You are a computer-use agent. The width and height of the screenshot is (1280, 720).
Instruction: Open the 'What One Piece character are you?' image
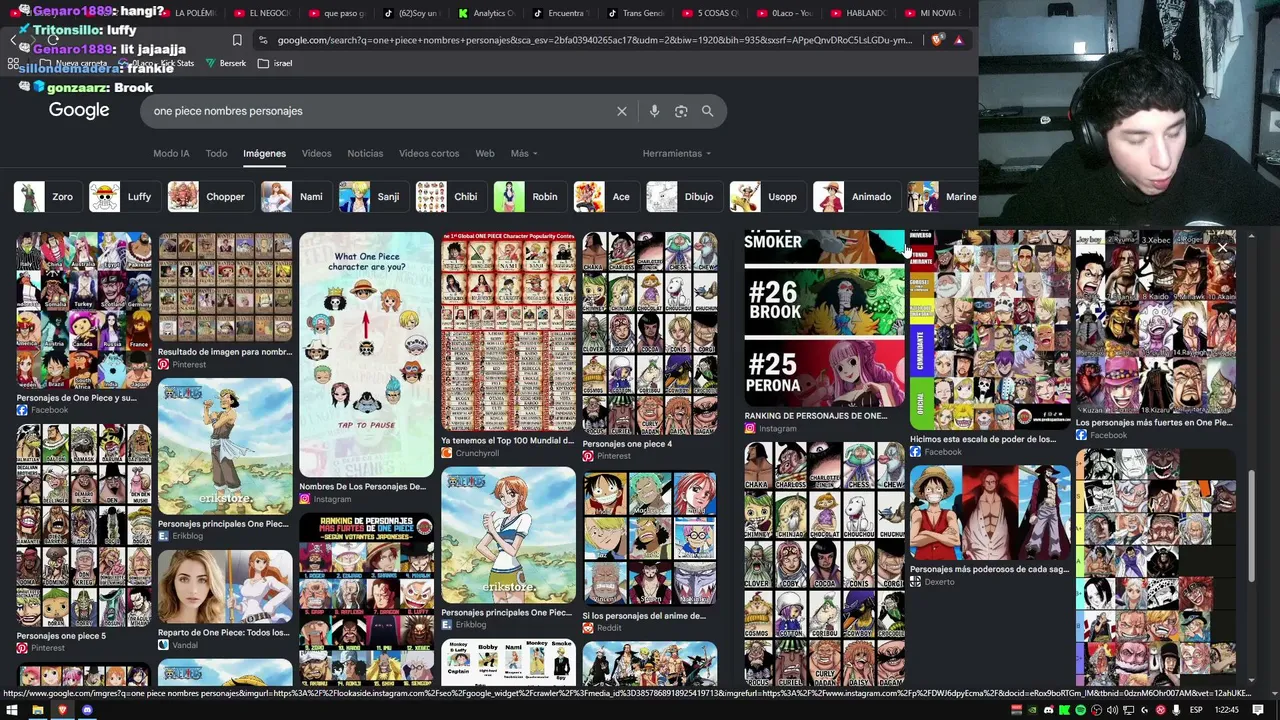(366, 355)
